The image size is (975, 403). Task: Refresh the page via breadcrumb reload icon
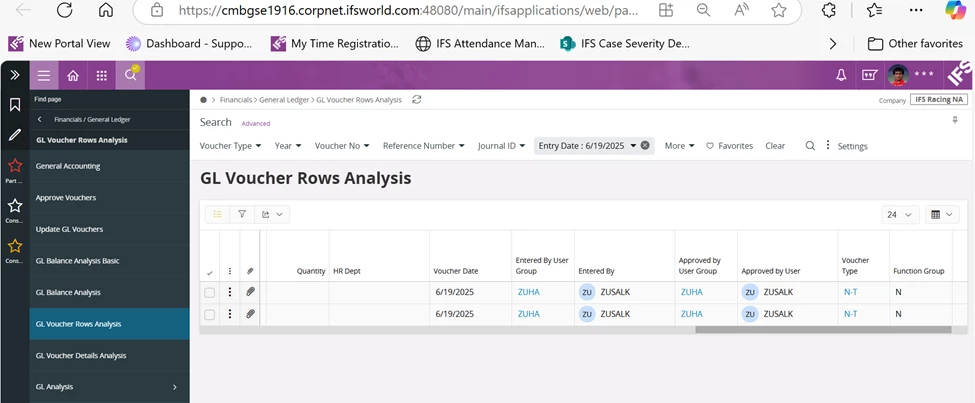pos(417,100)
